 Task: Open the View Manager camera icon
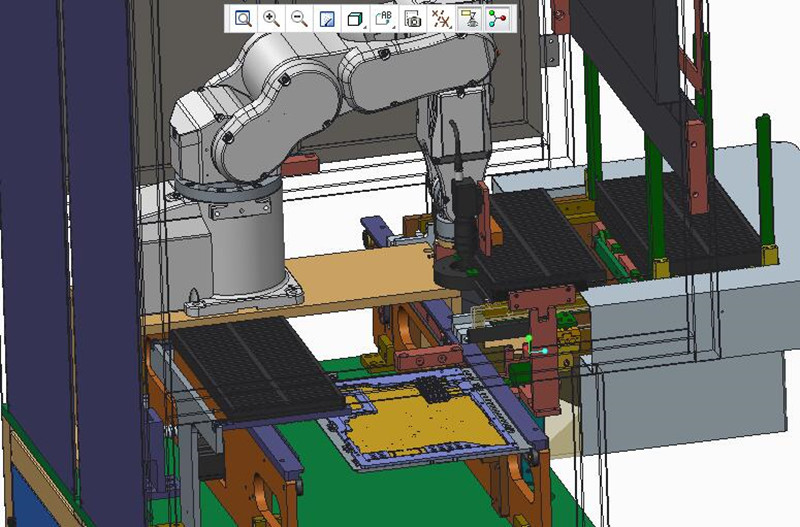412,18
